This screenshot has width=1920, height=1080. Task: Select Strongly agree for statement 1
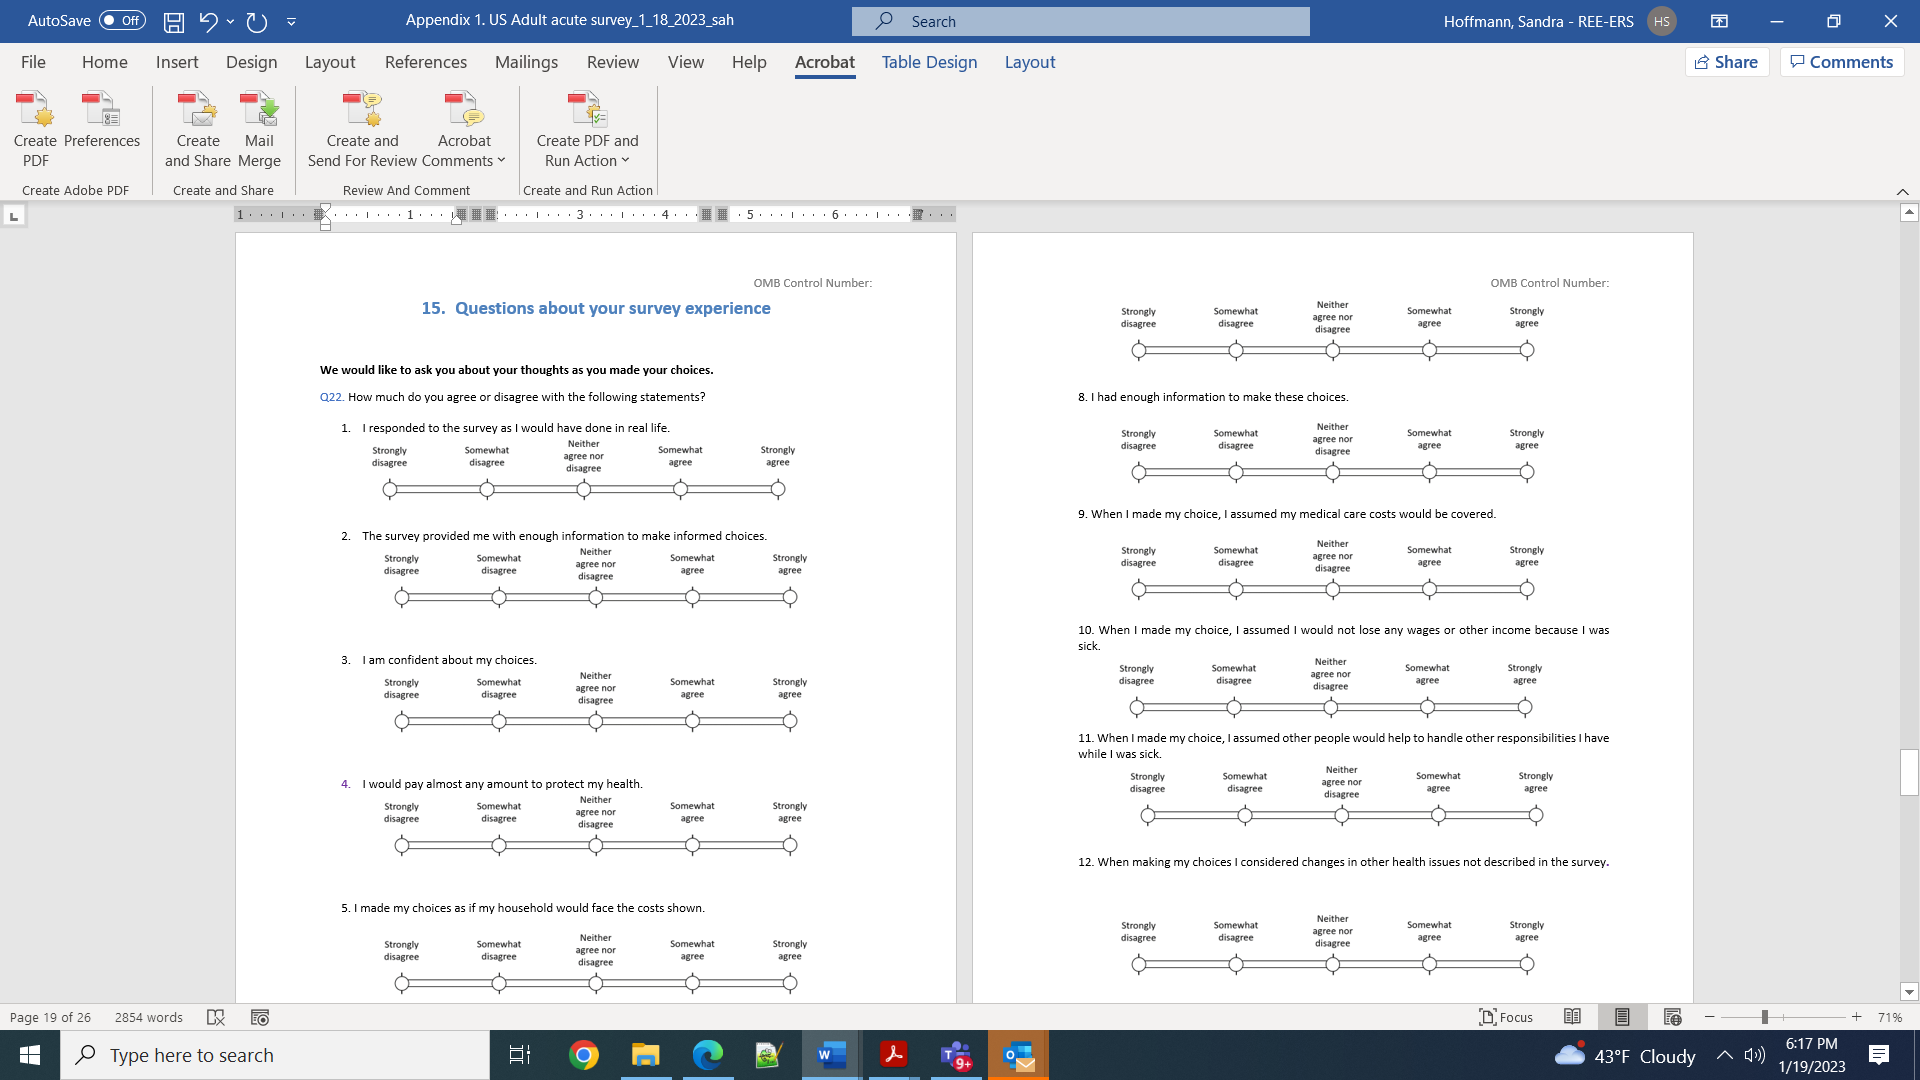coord(778,489)
